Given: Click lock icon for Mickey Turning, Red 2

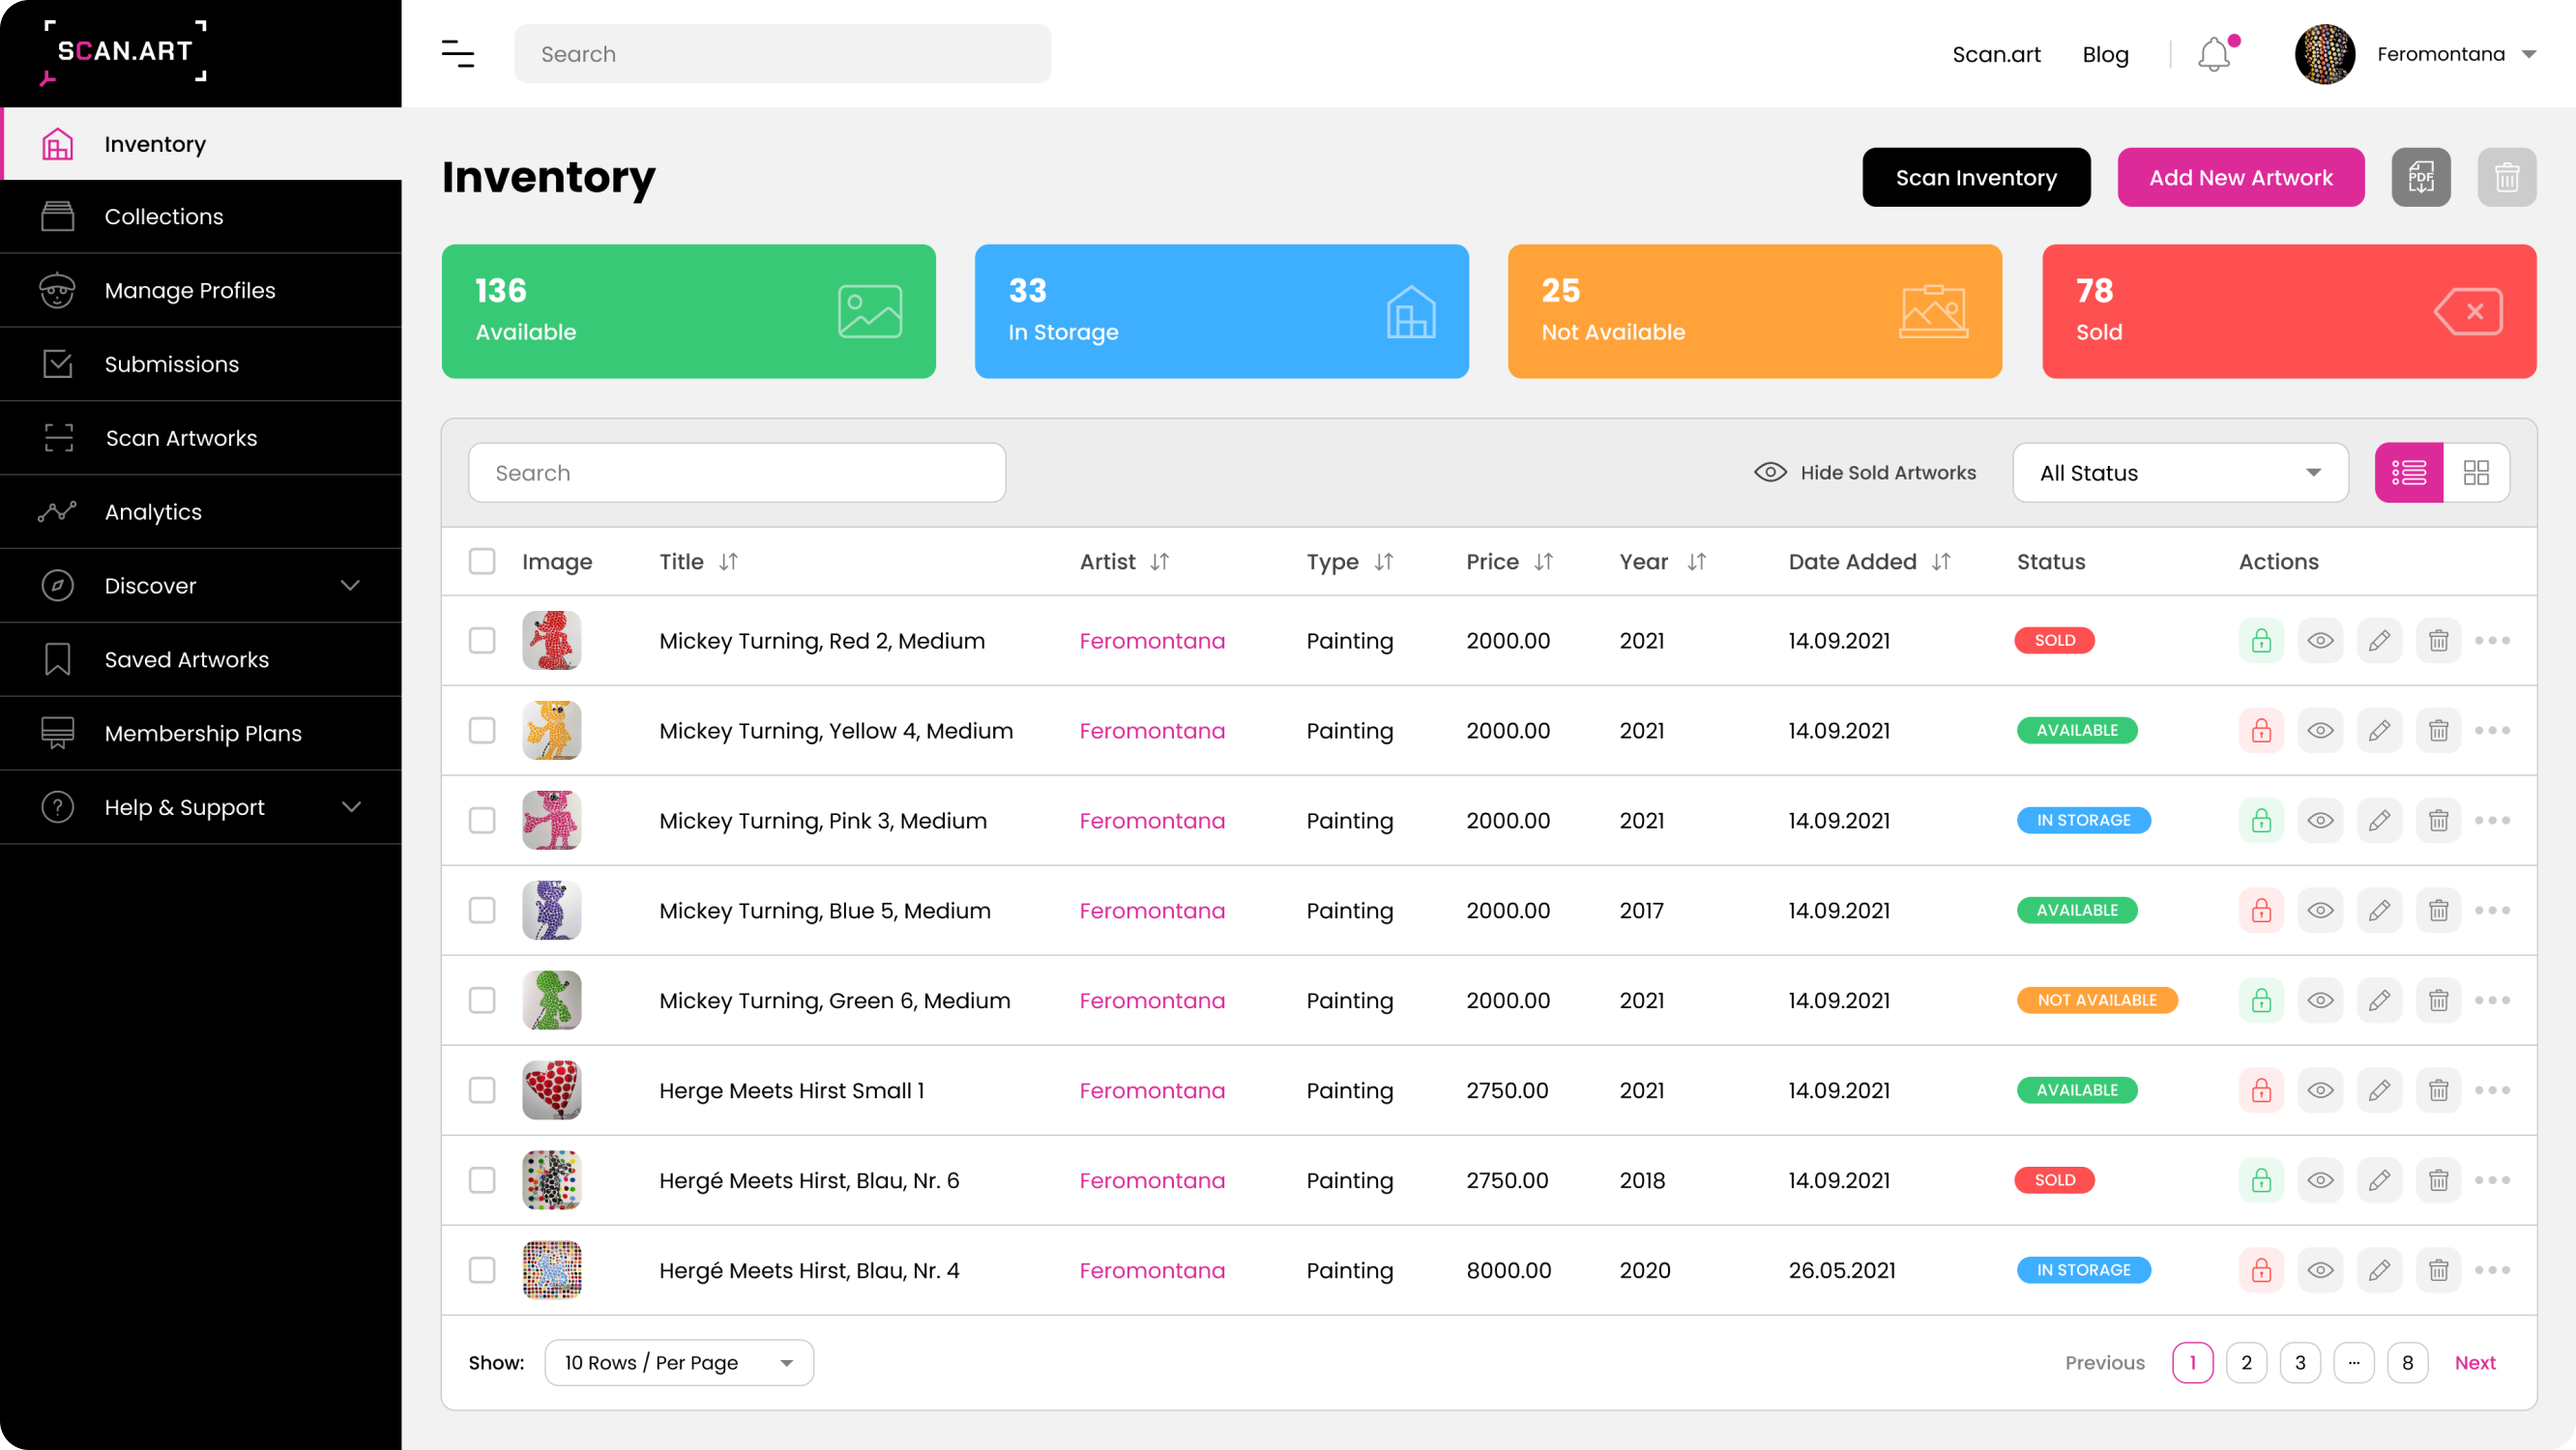Looking at the screenshot, I should click(2261, 640).
